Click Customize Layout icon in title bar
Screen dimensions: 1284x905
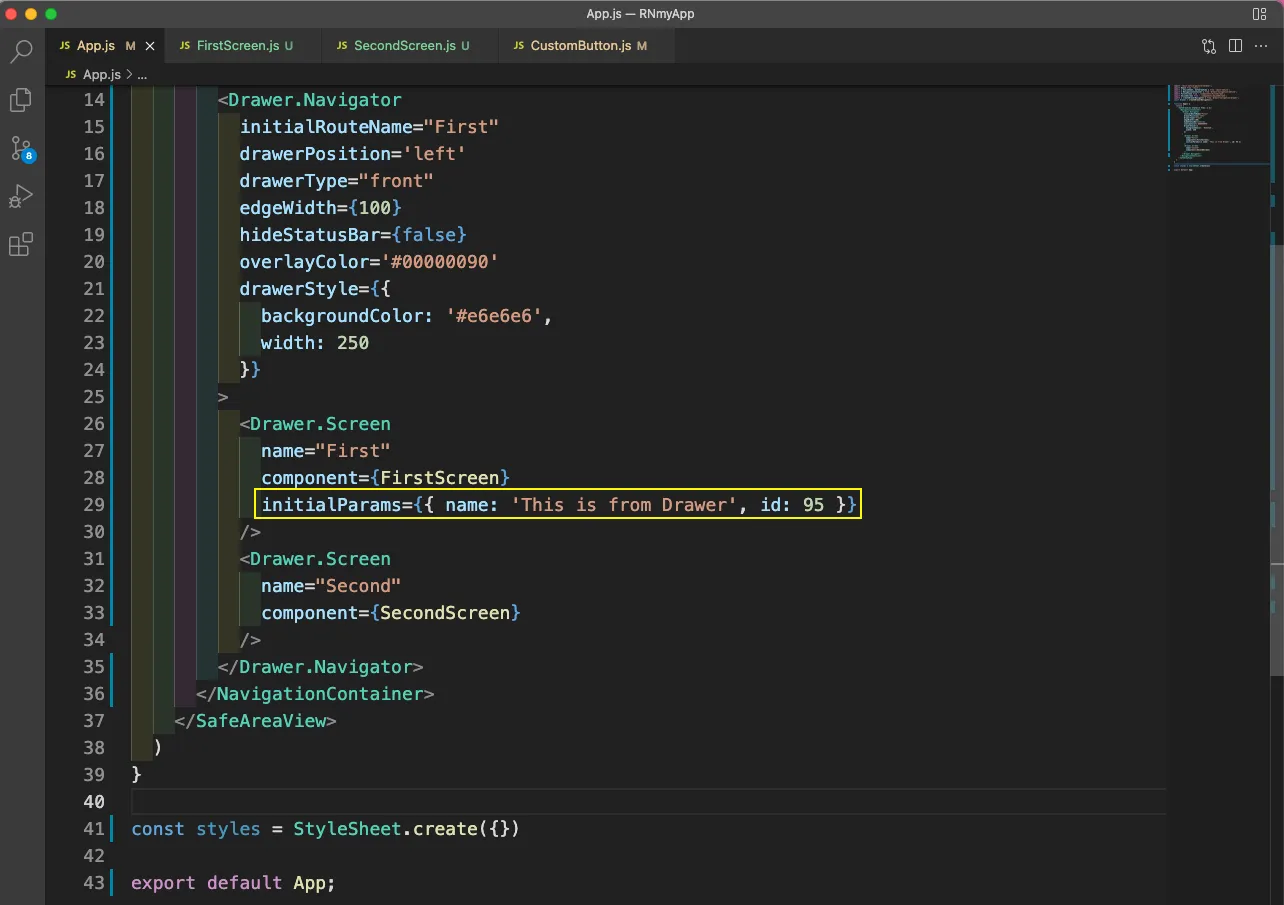click(1259, 14)
